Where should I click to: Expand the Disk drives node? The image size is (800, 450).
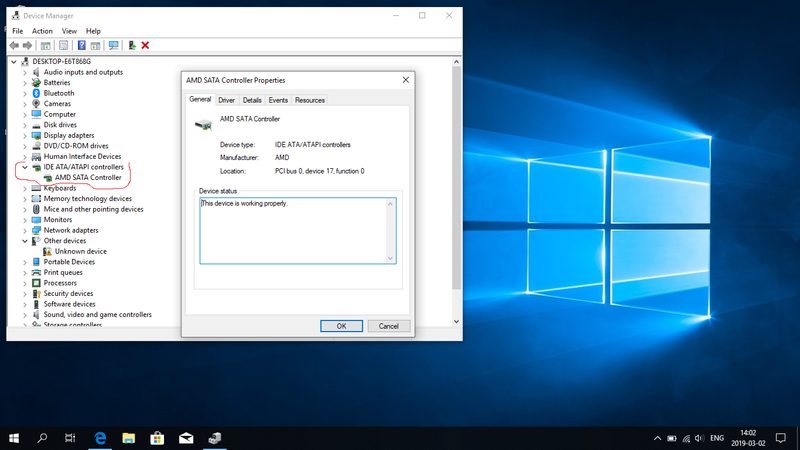pos(24,124)
